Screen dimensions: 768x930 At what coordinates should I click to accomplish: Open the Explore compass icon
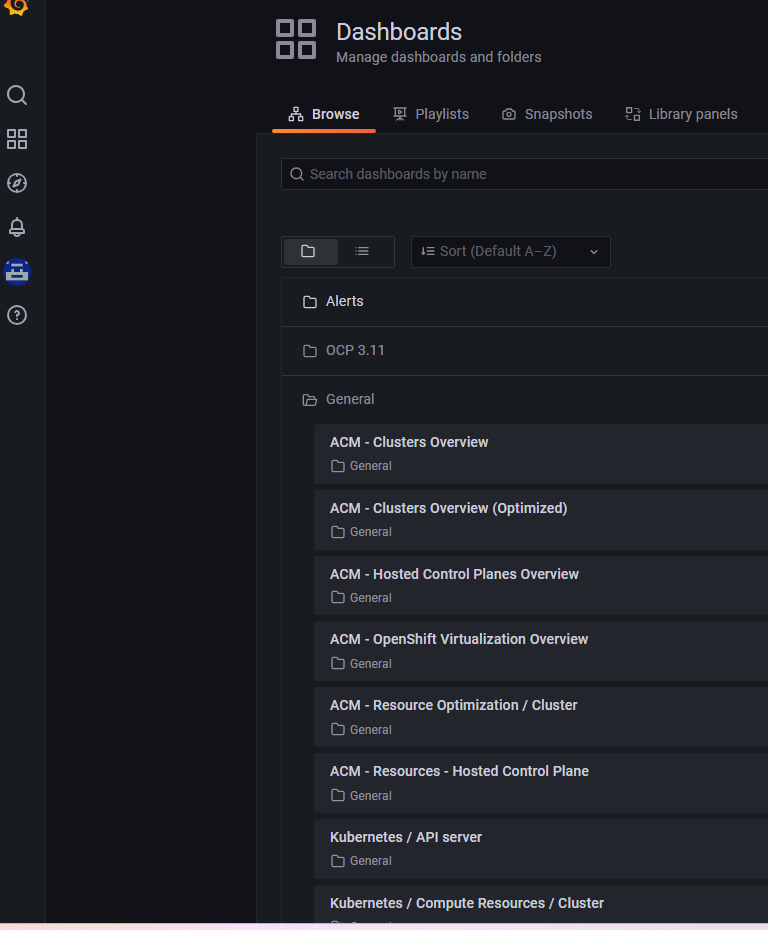pyautogui.click(x=17, y=183)
